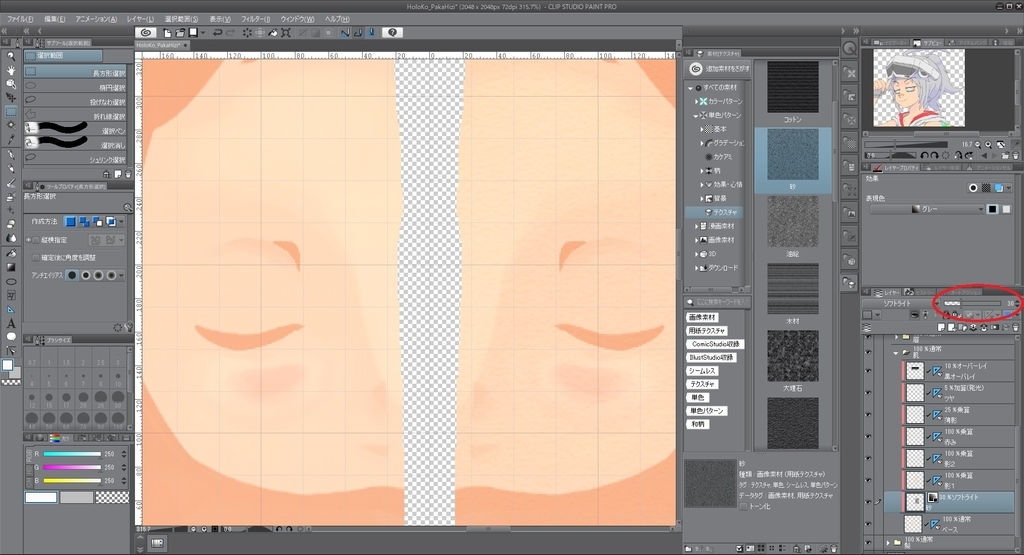Open the グレー expression color dropdown
This screenshot has width=1024, height=555.
[x=926, y=209]
